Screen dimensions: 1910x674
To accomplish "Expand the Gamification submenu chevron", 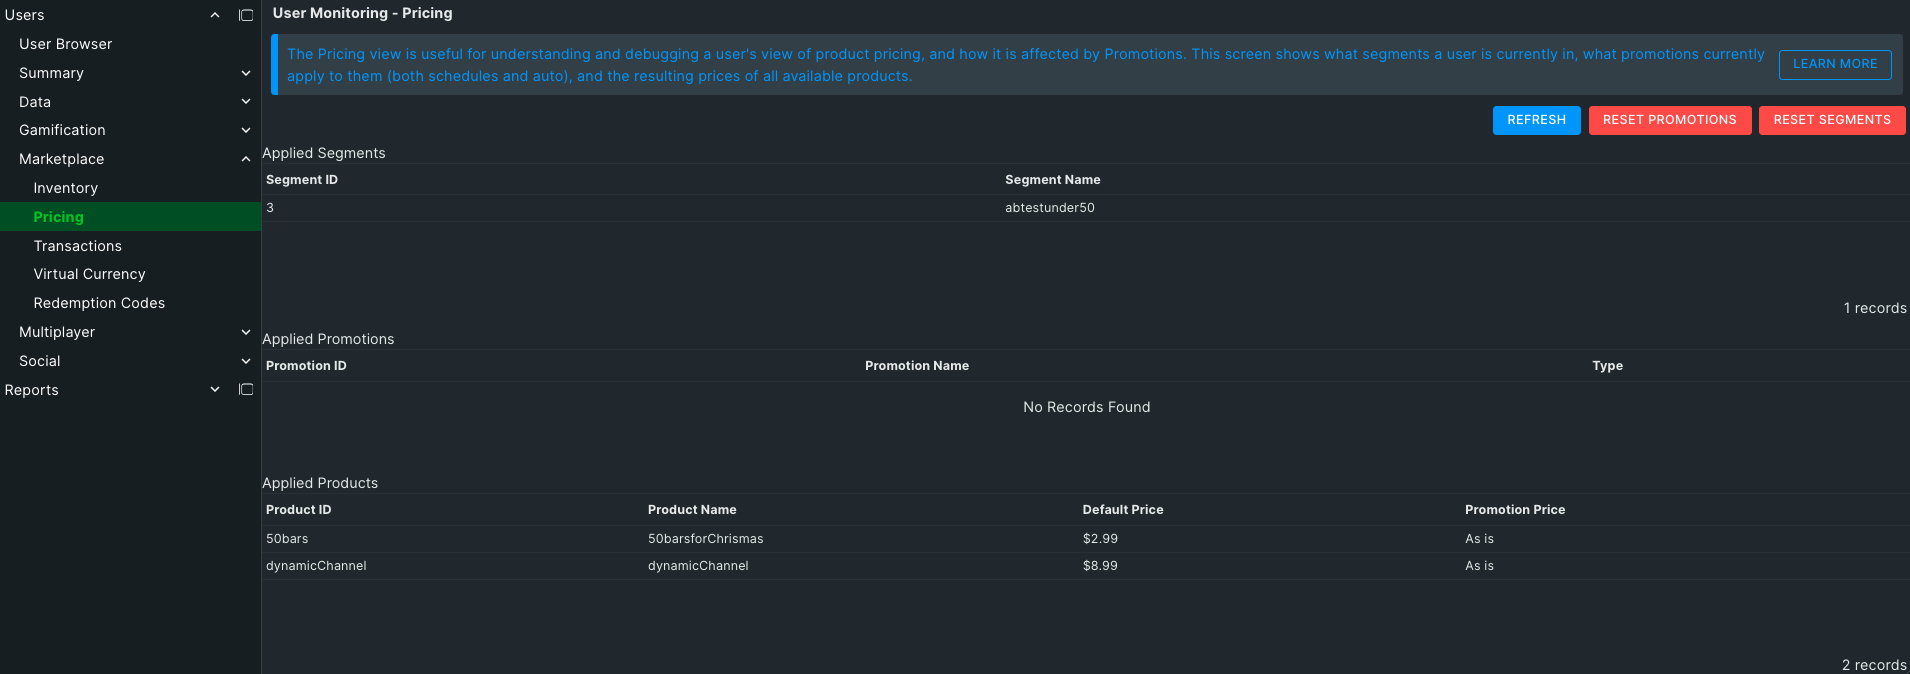I will tap(246, 130).
